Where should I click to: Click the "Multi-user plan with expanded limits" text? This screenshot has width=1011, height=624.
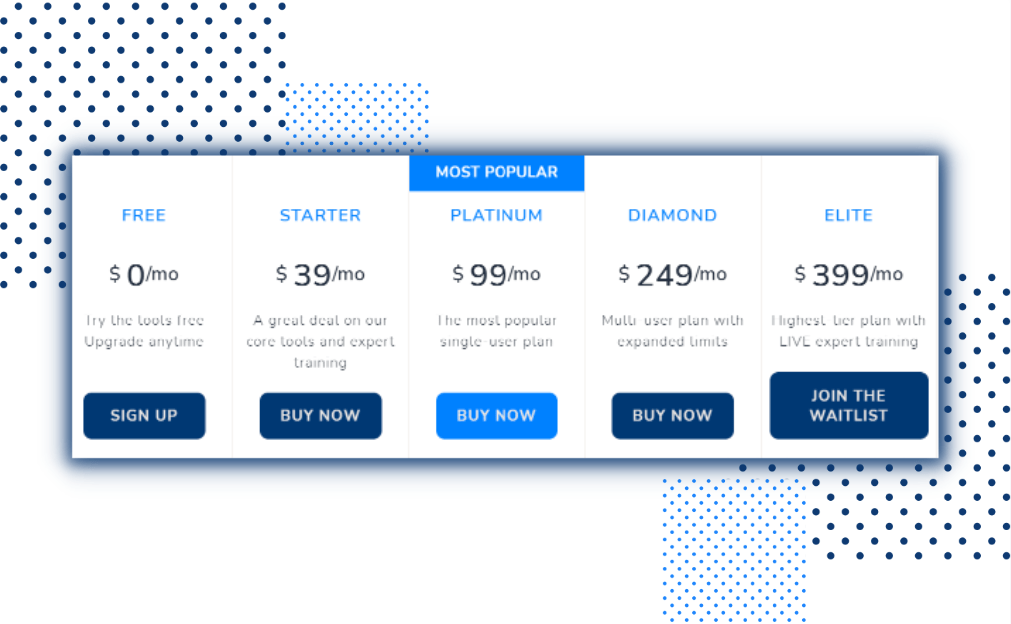pyautogui.click(x=672, y=331)
